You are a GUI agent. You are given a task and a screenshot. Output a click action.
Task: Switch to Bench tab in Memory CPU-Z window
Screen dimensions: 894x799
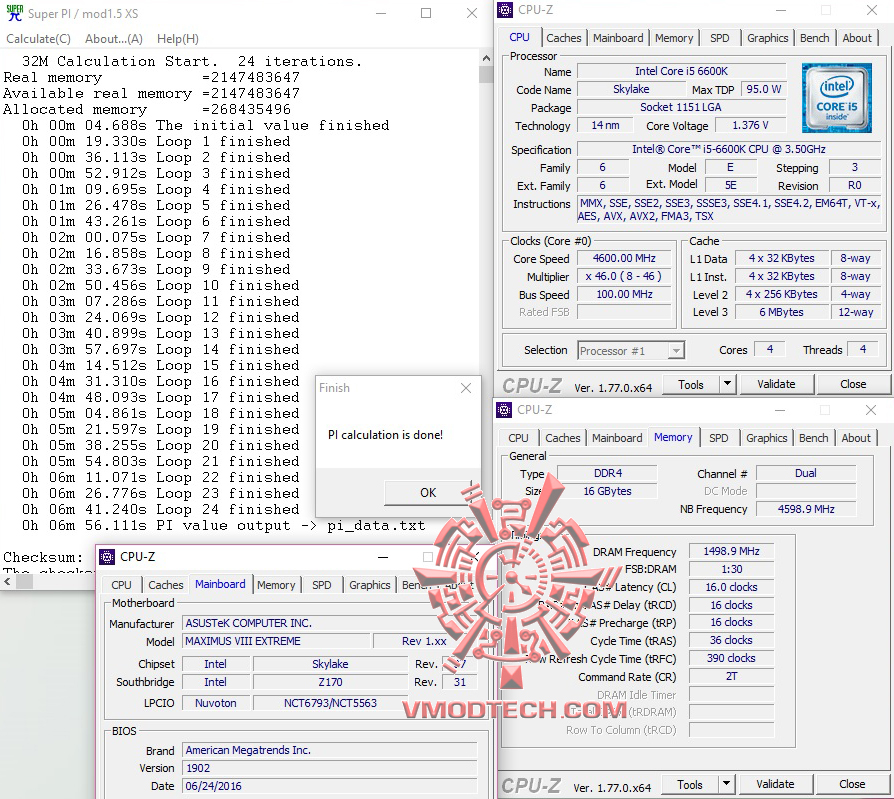tap(813, 438)
